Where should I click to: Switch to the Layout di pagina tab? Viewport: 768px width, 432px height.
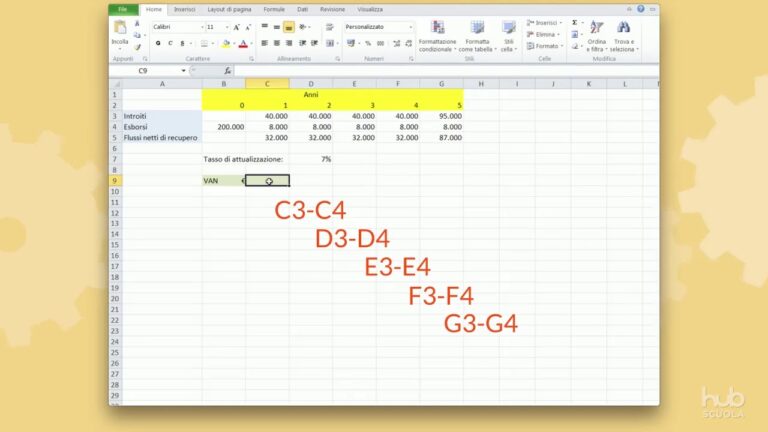coord(229,9)
